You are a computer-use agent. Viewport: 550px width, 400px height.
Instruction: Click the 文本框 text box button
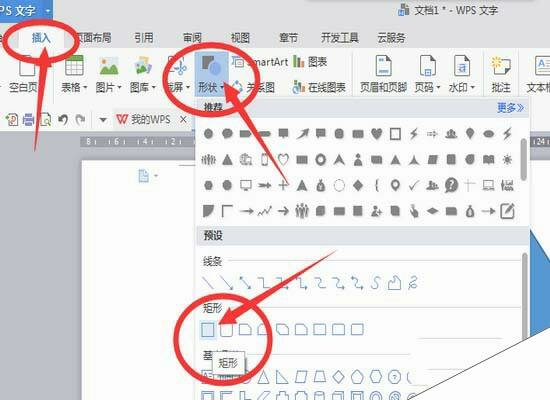click(538, 74)
